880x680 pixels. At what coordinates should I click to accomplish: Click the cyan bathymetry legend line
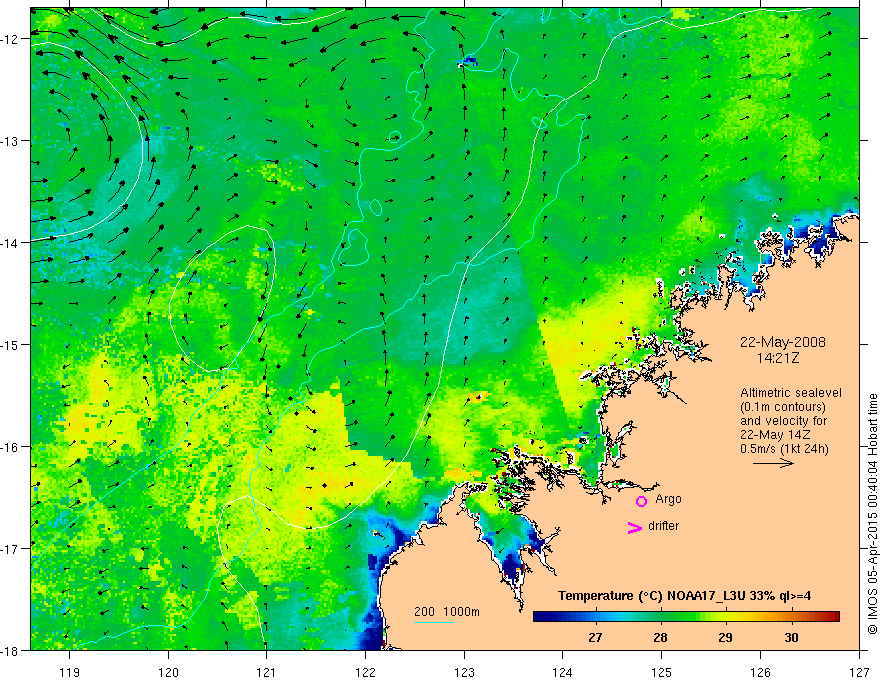click(x=433, y=622)
